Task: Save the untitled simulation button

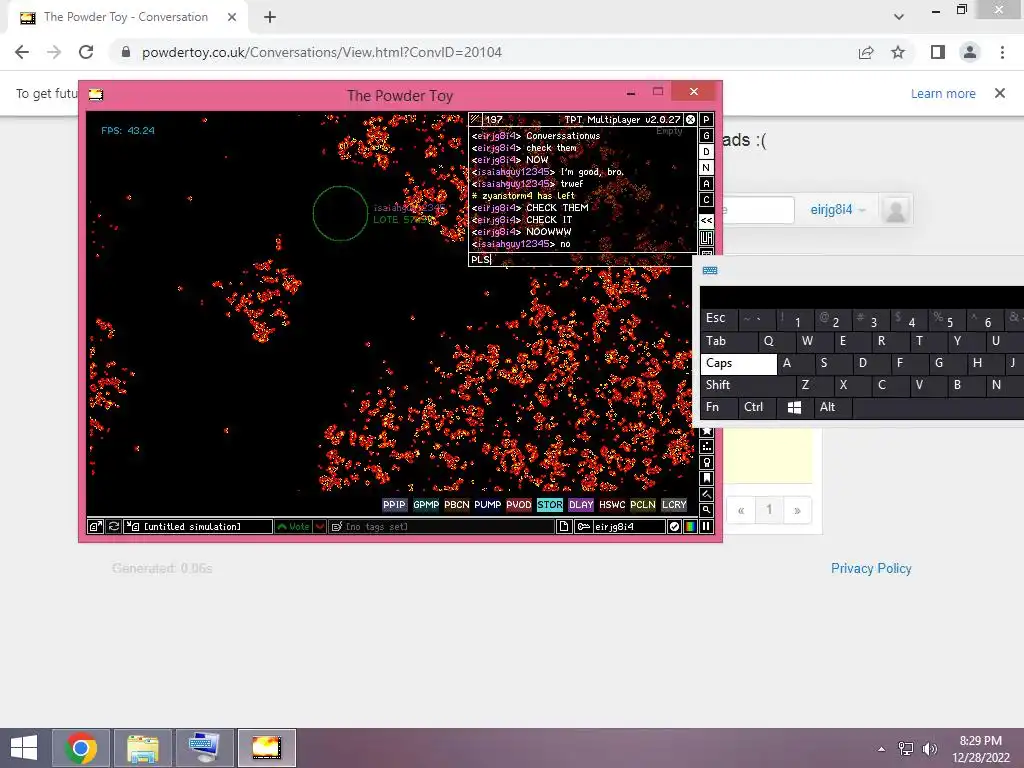Action: [198, 526]
